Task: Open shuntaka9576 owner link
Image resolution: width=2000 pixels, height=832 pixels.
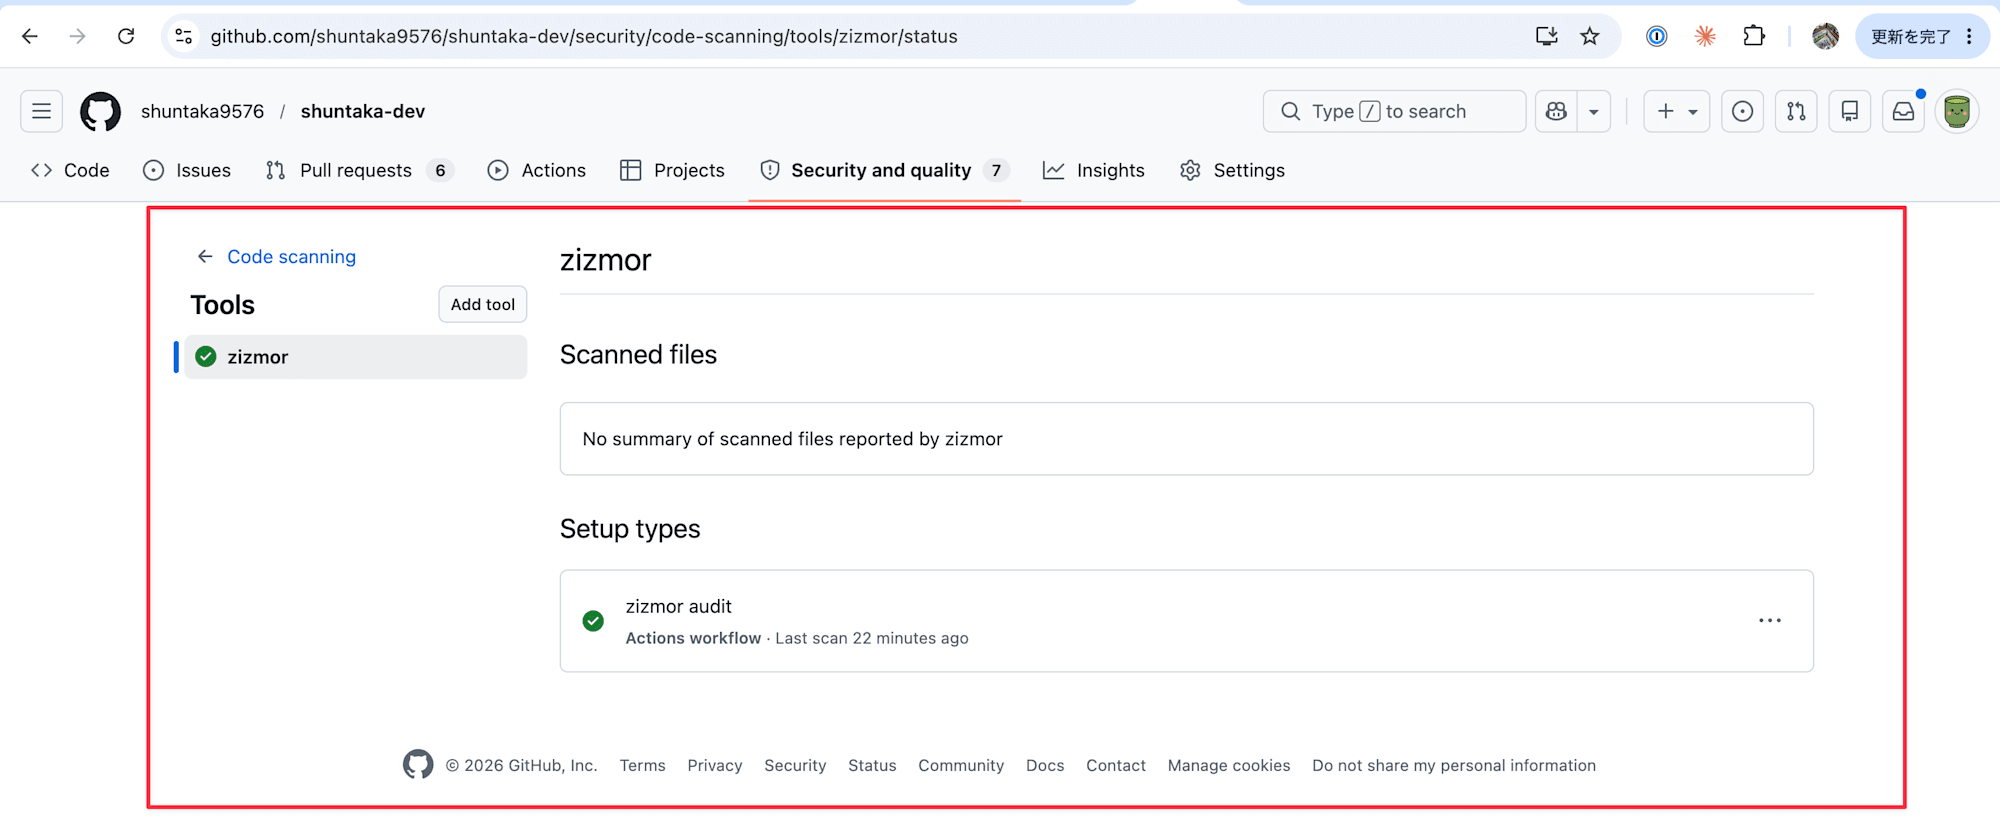Action: point(203,111)
